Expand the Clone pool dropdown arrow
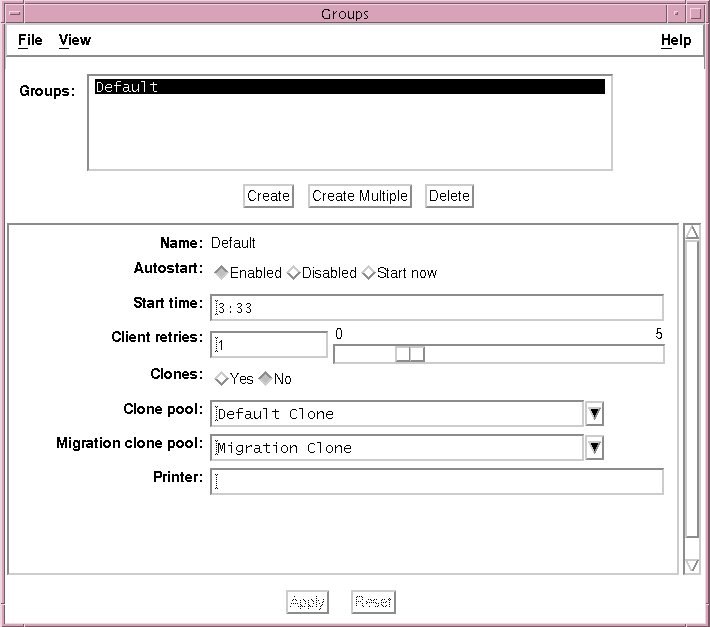The width and height of the screenshot is (710, 627). tap(594, 414)
